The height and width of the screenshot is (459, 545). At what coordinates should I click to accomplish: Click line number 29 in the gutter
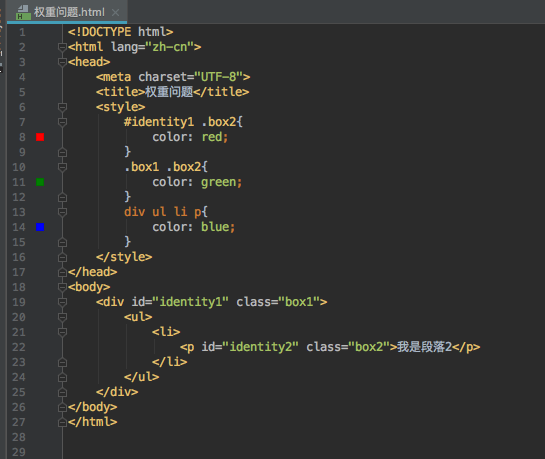(19, 452)
